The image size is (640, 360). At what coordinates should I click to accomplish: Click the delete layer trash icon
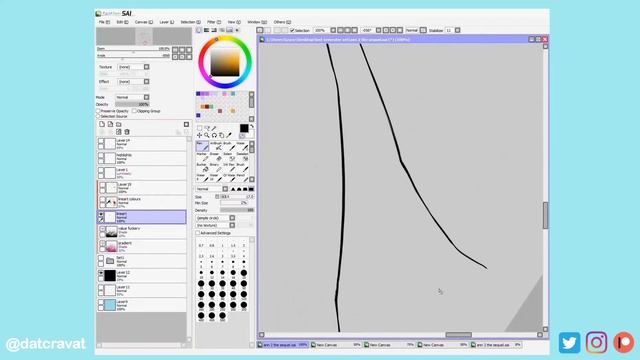tap(127, 132)
